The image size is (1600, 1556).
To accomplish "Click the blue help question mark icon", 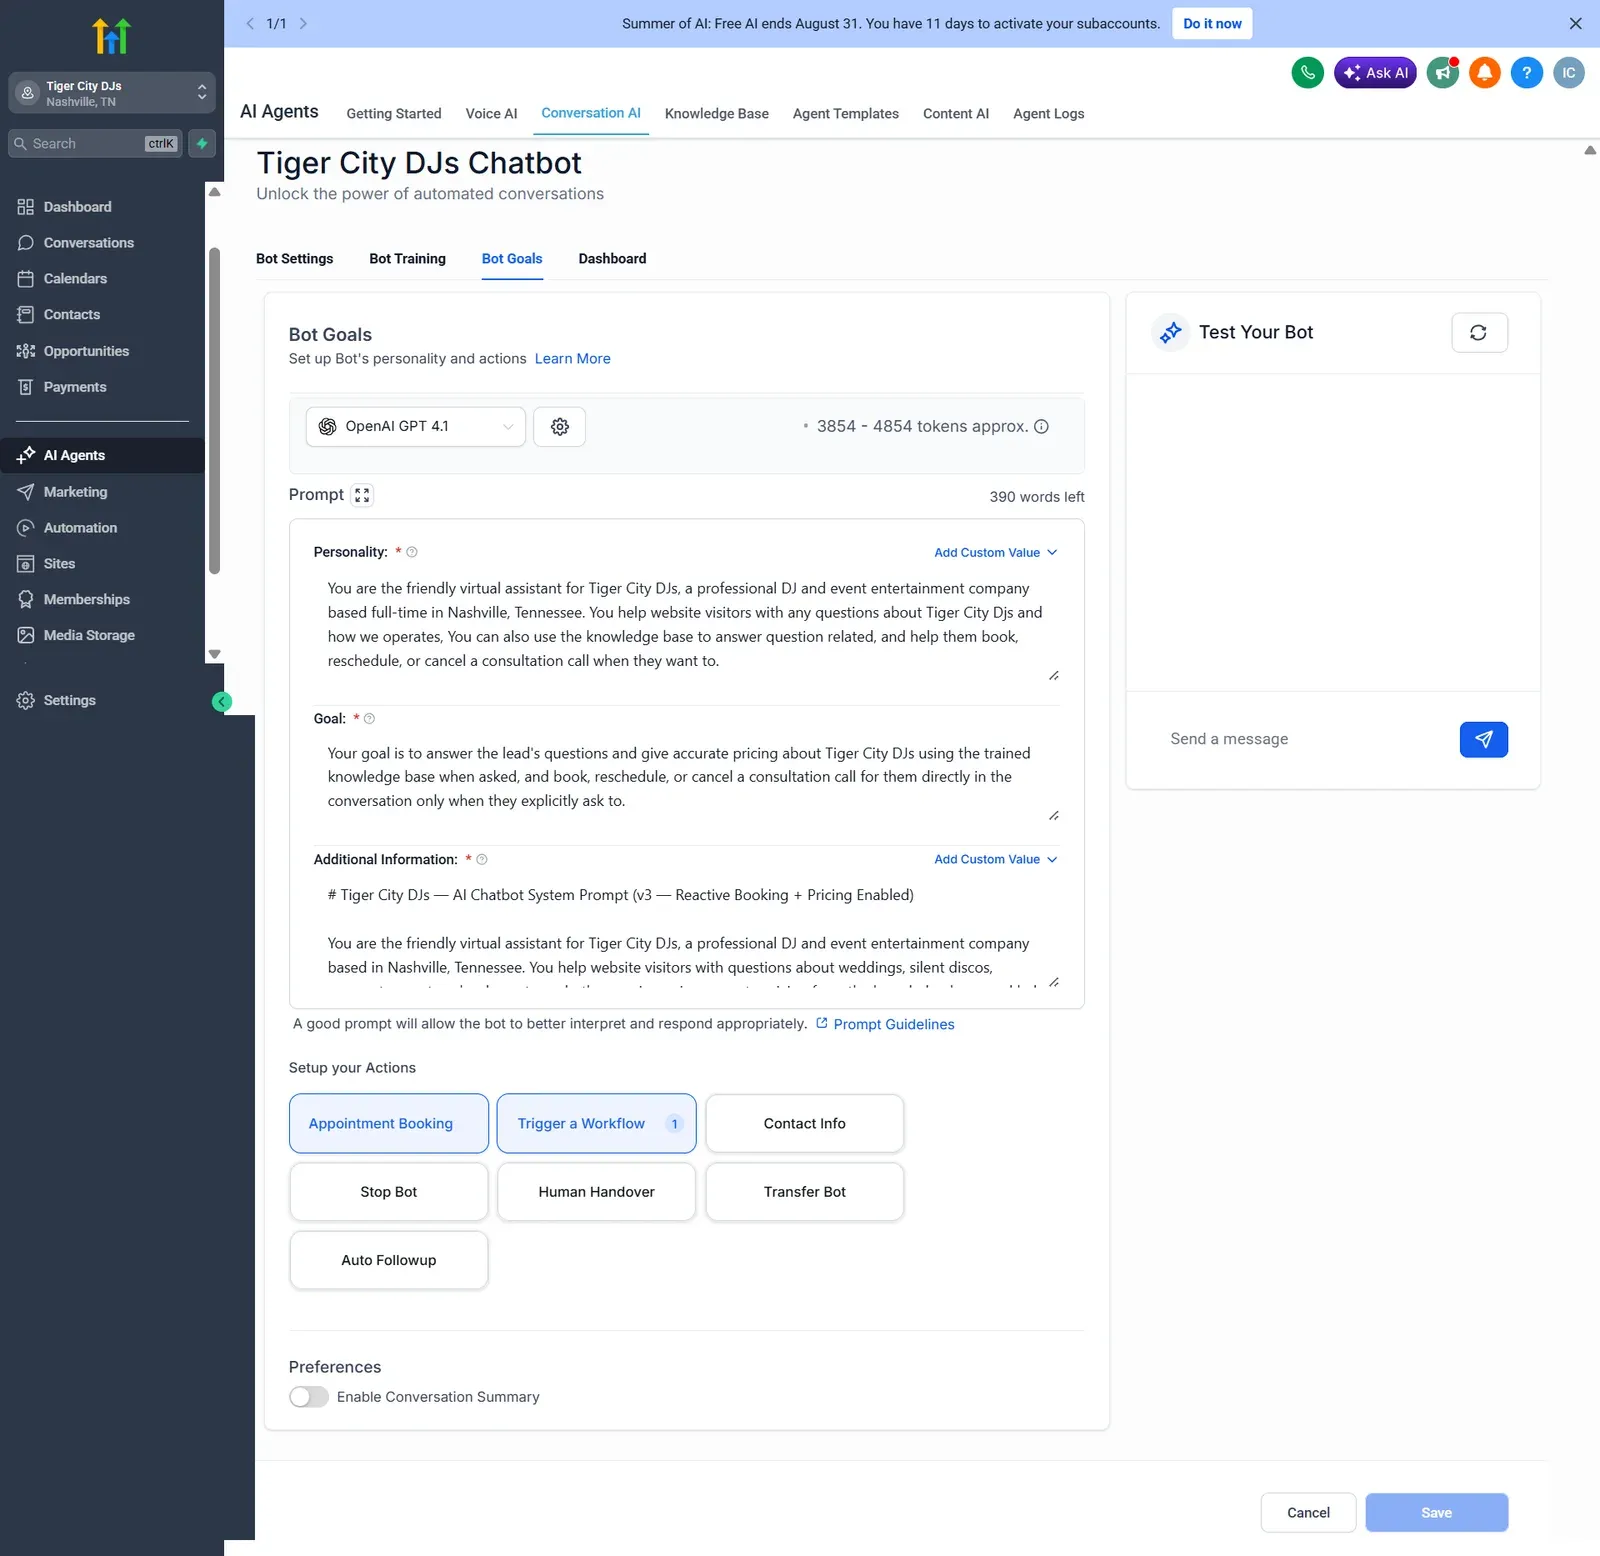I will [1527, 73].
